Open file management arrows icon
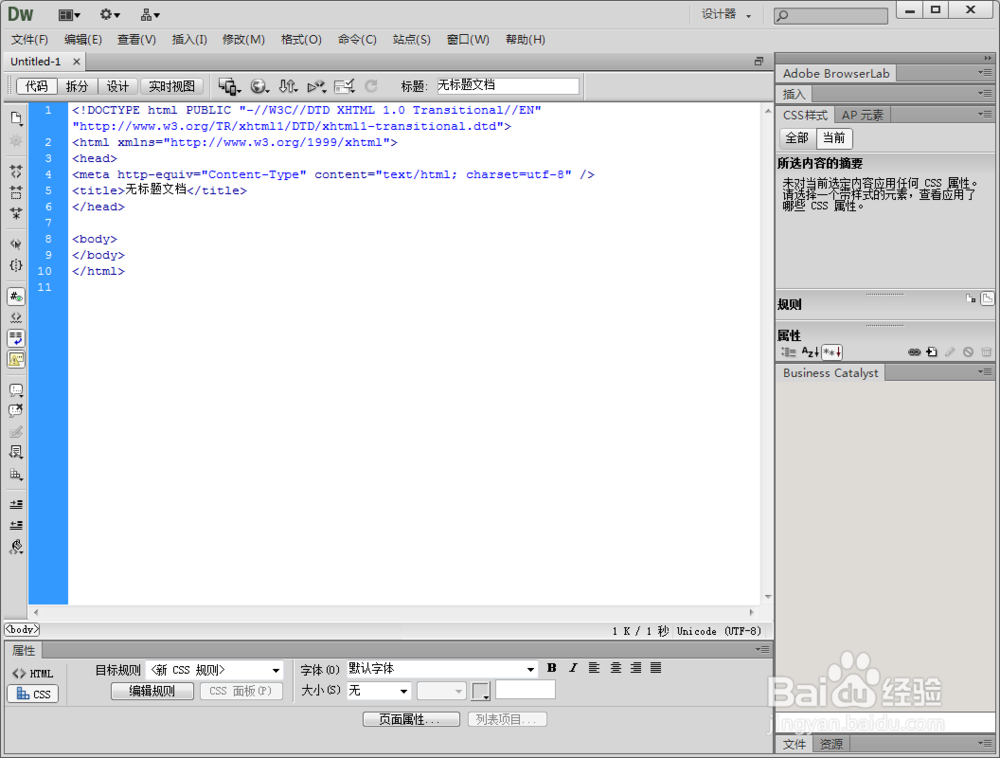The image size is (1000, 758). pos(288,86)
